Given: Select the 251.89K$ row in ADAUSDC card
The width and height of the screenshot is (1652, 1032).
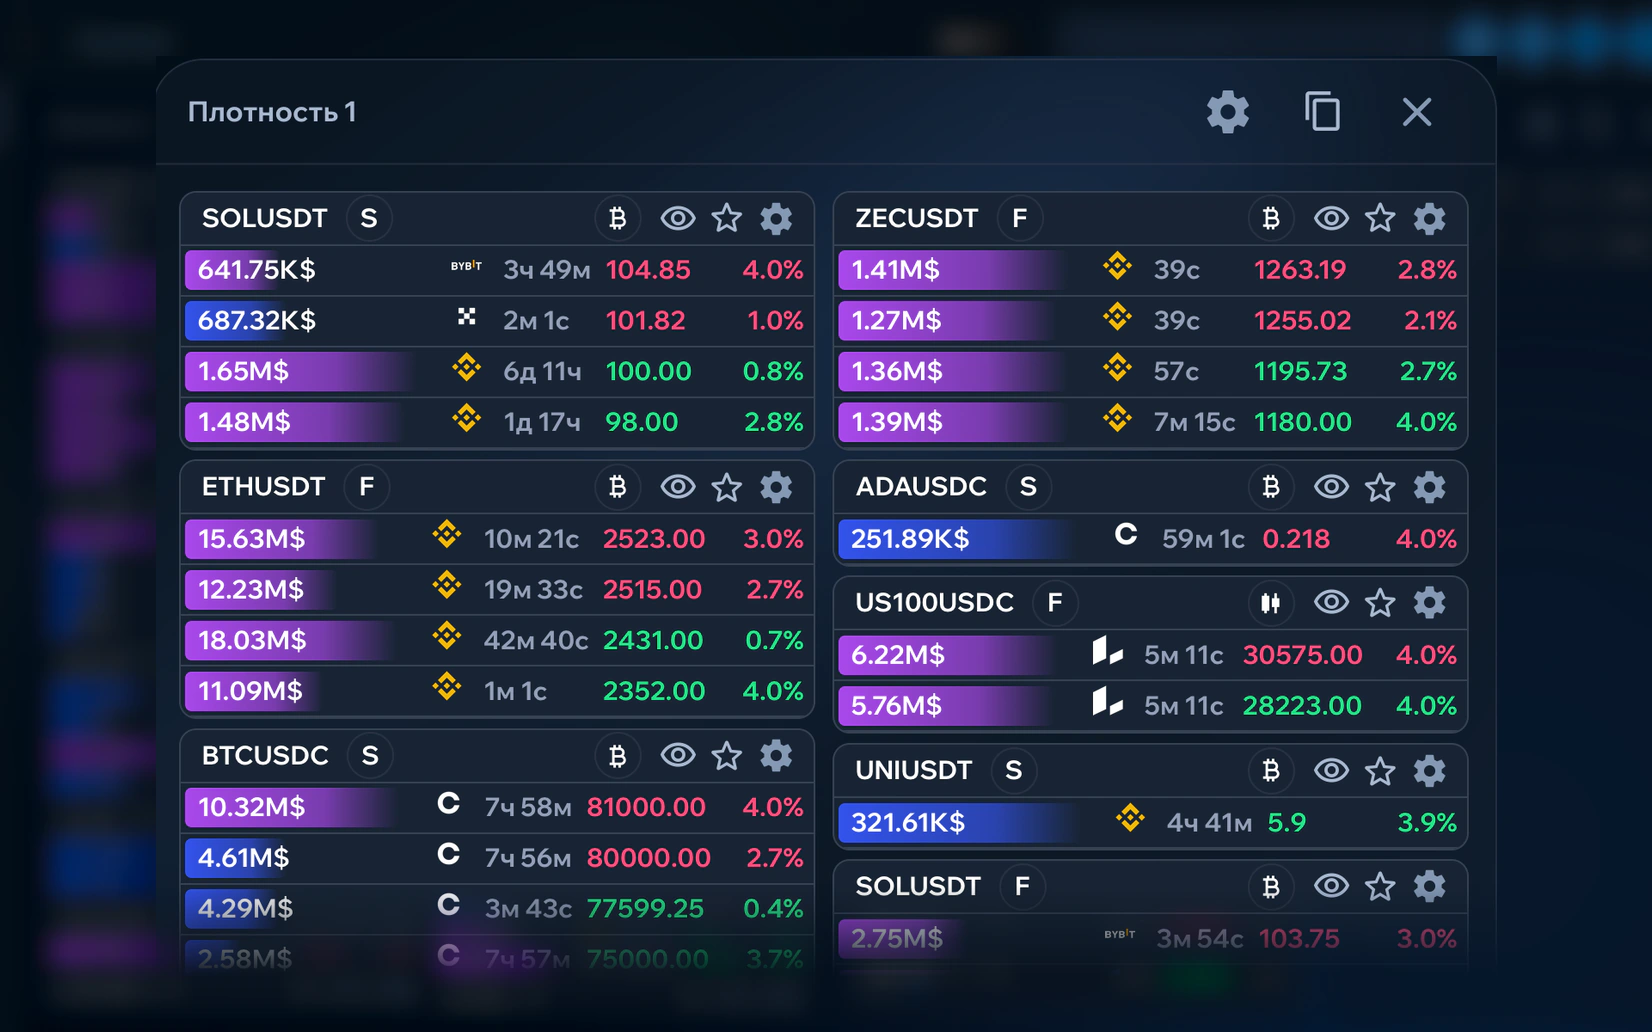Looking at the screenshot, I should (x=1150, y=539).
